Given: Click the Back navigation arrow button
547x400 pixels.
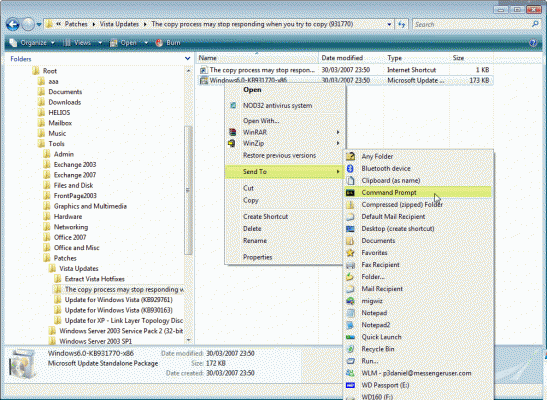Looking at the screenshot, I should click(13, 24).
